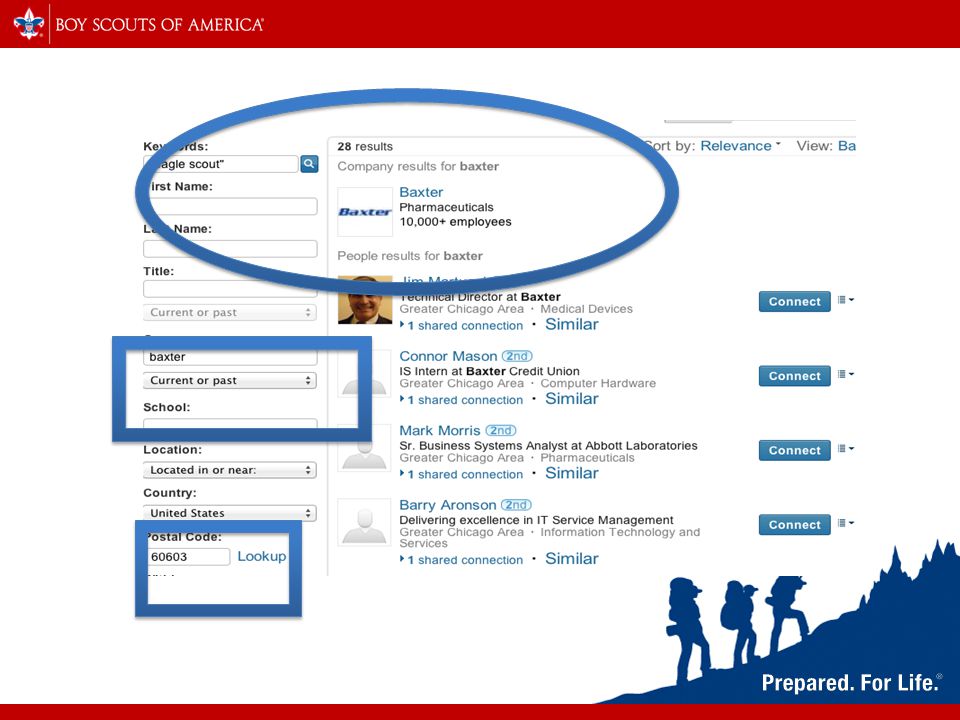Open Barry Aronson's profile link

[x=448, y=505]
